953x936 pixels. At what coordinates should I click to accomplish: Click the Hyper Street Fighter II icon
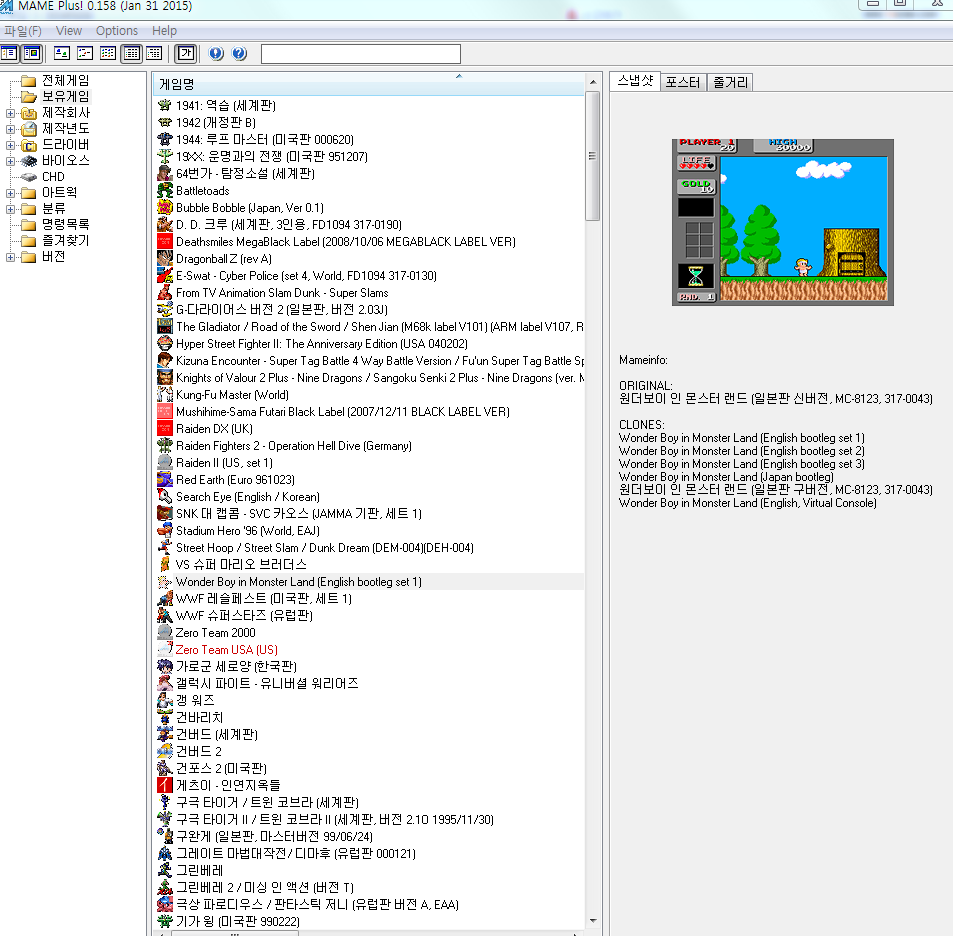(x=165, y=343)
